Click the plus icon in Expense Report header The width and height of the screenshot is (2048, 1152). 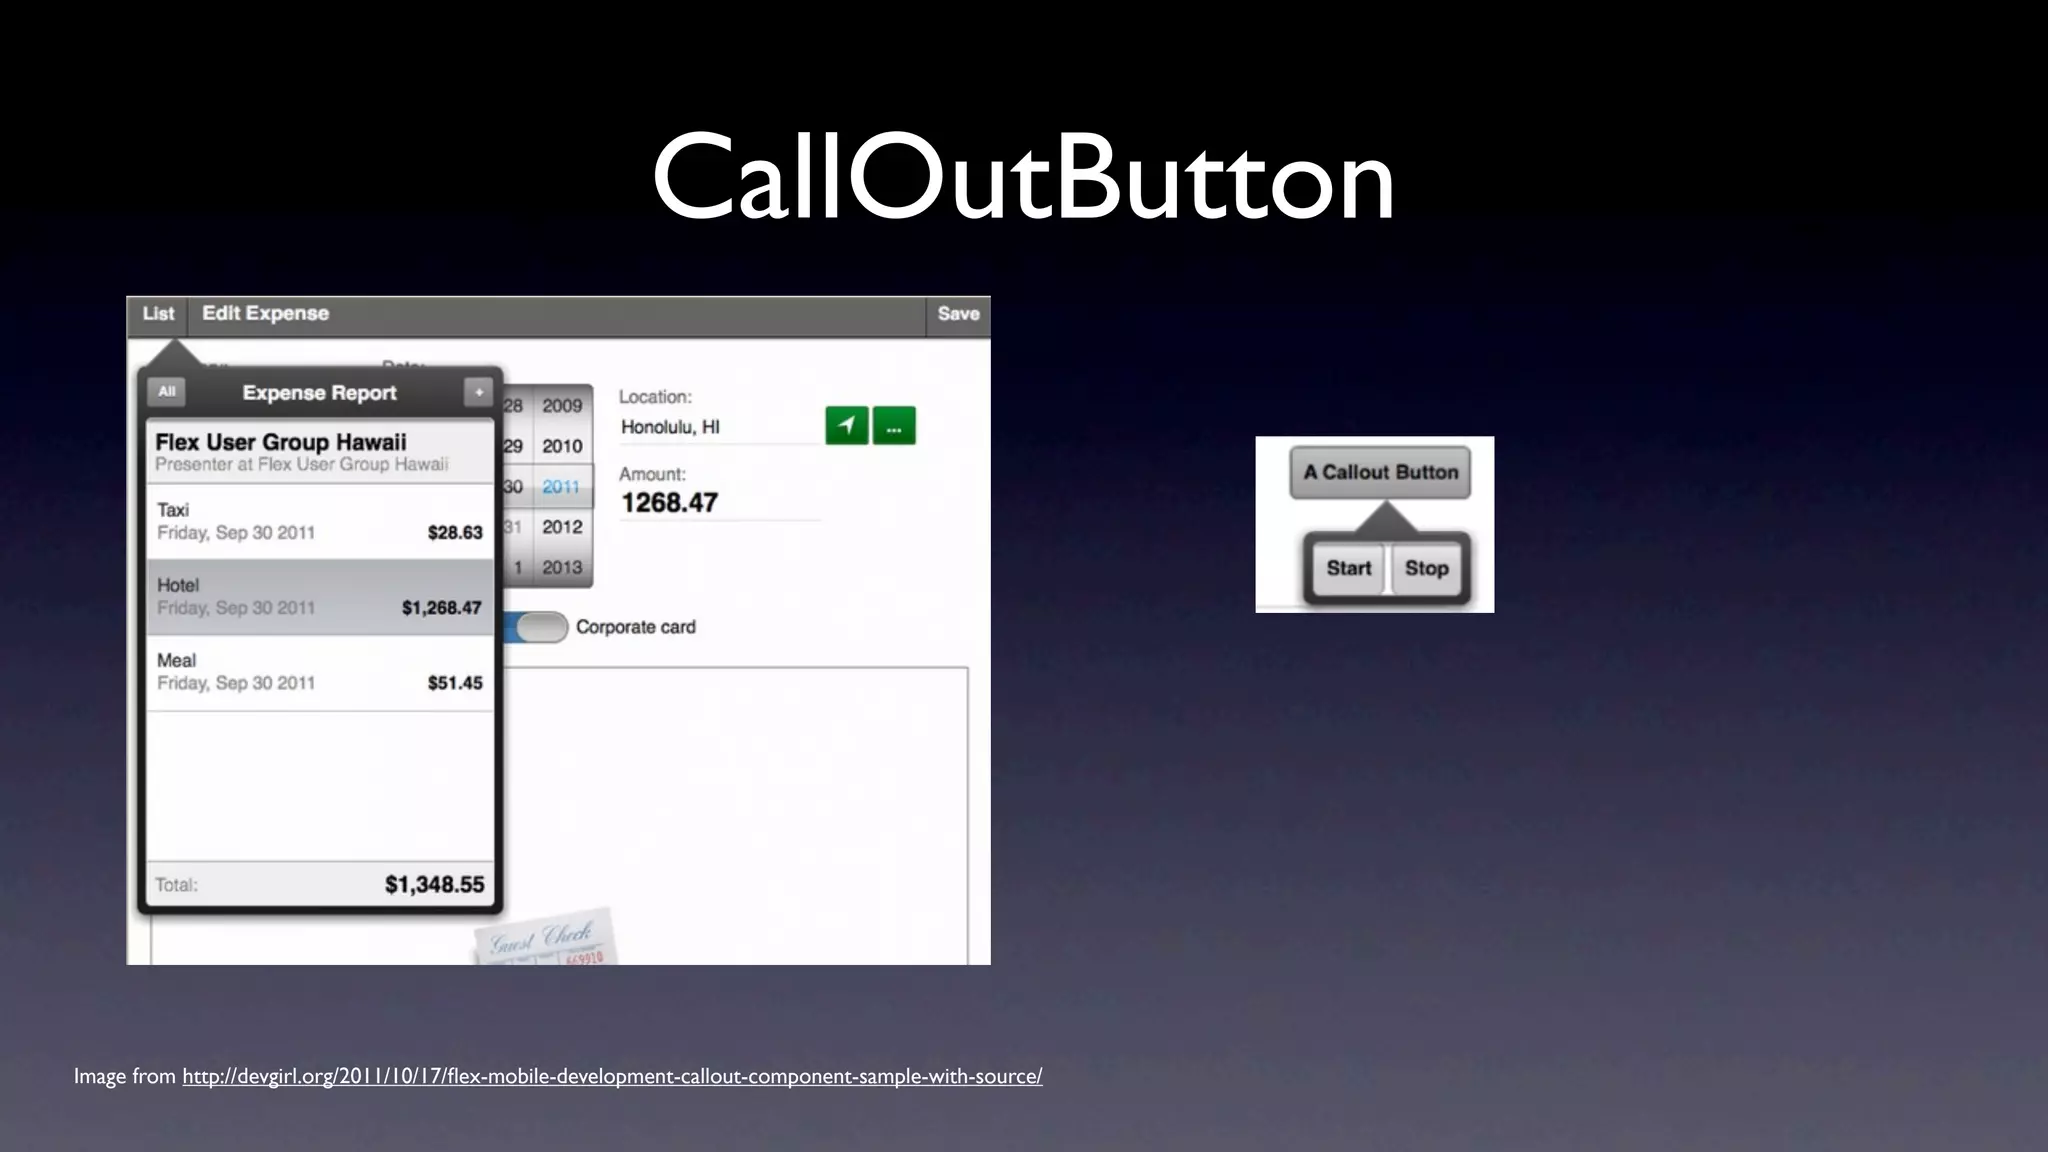(x=479, y=392)
